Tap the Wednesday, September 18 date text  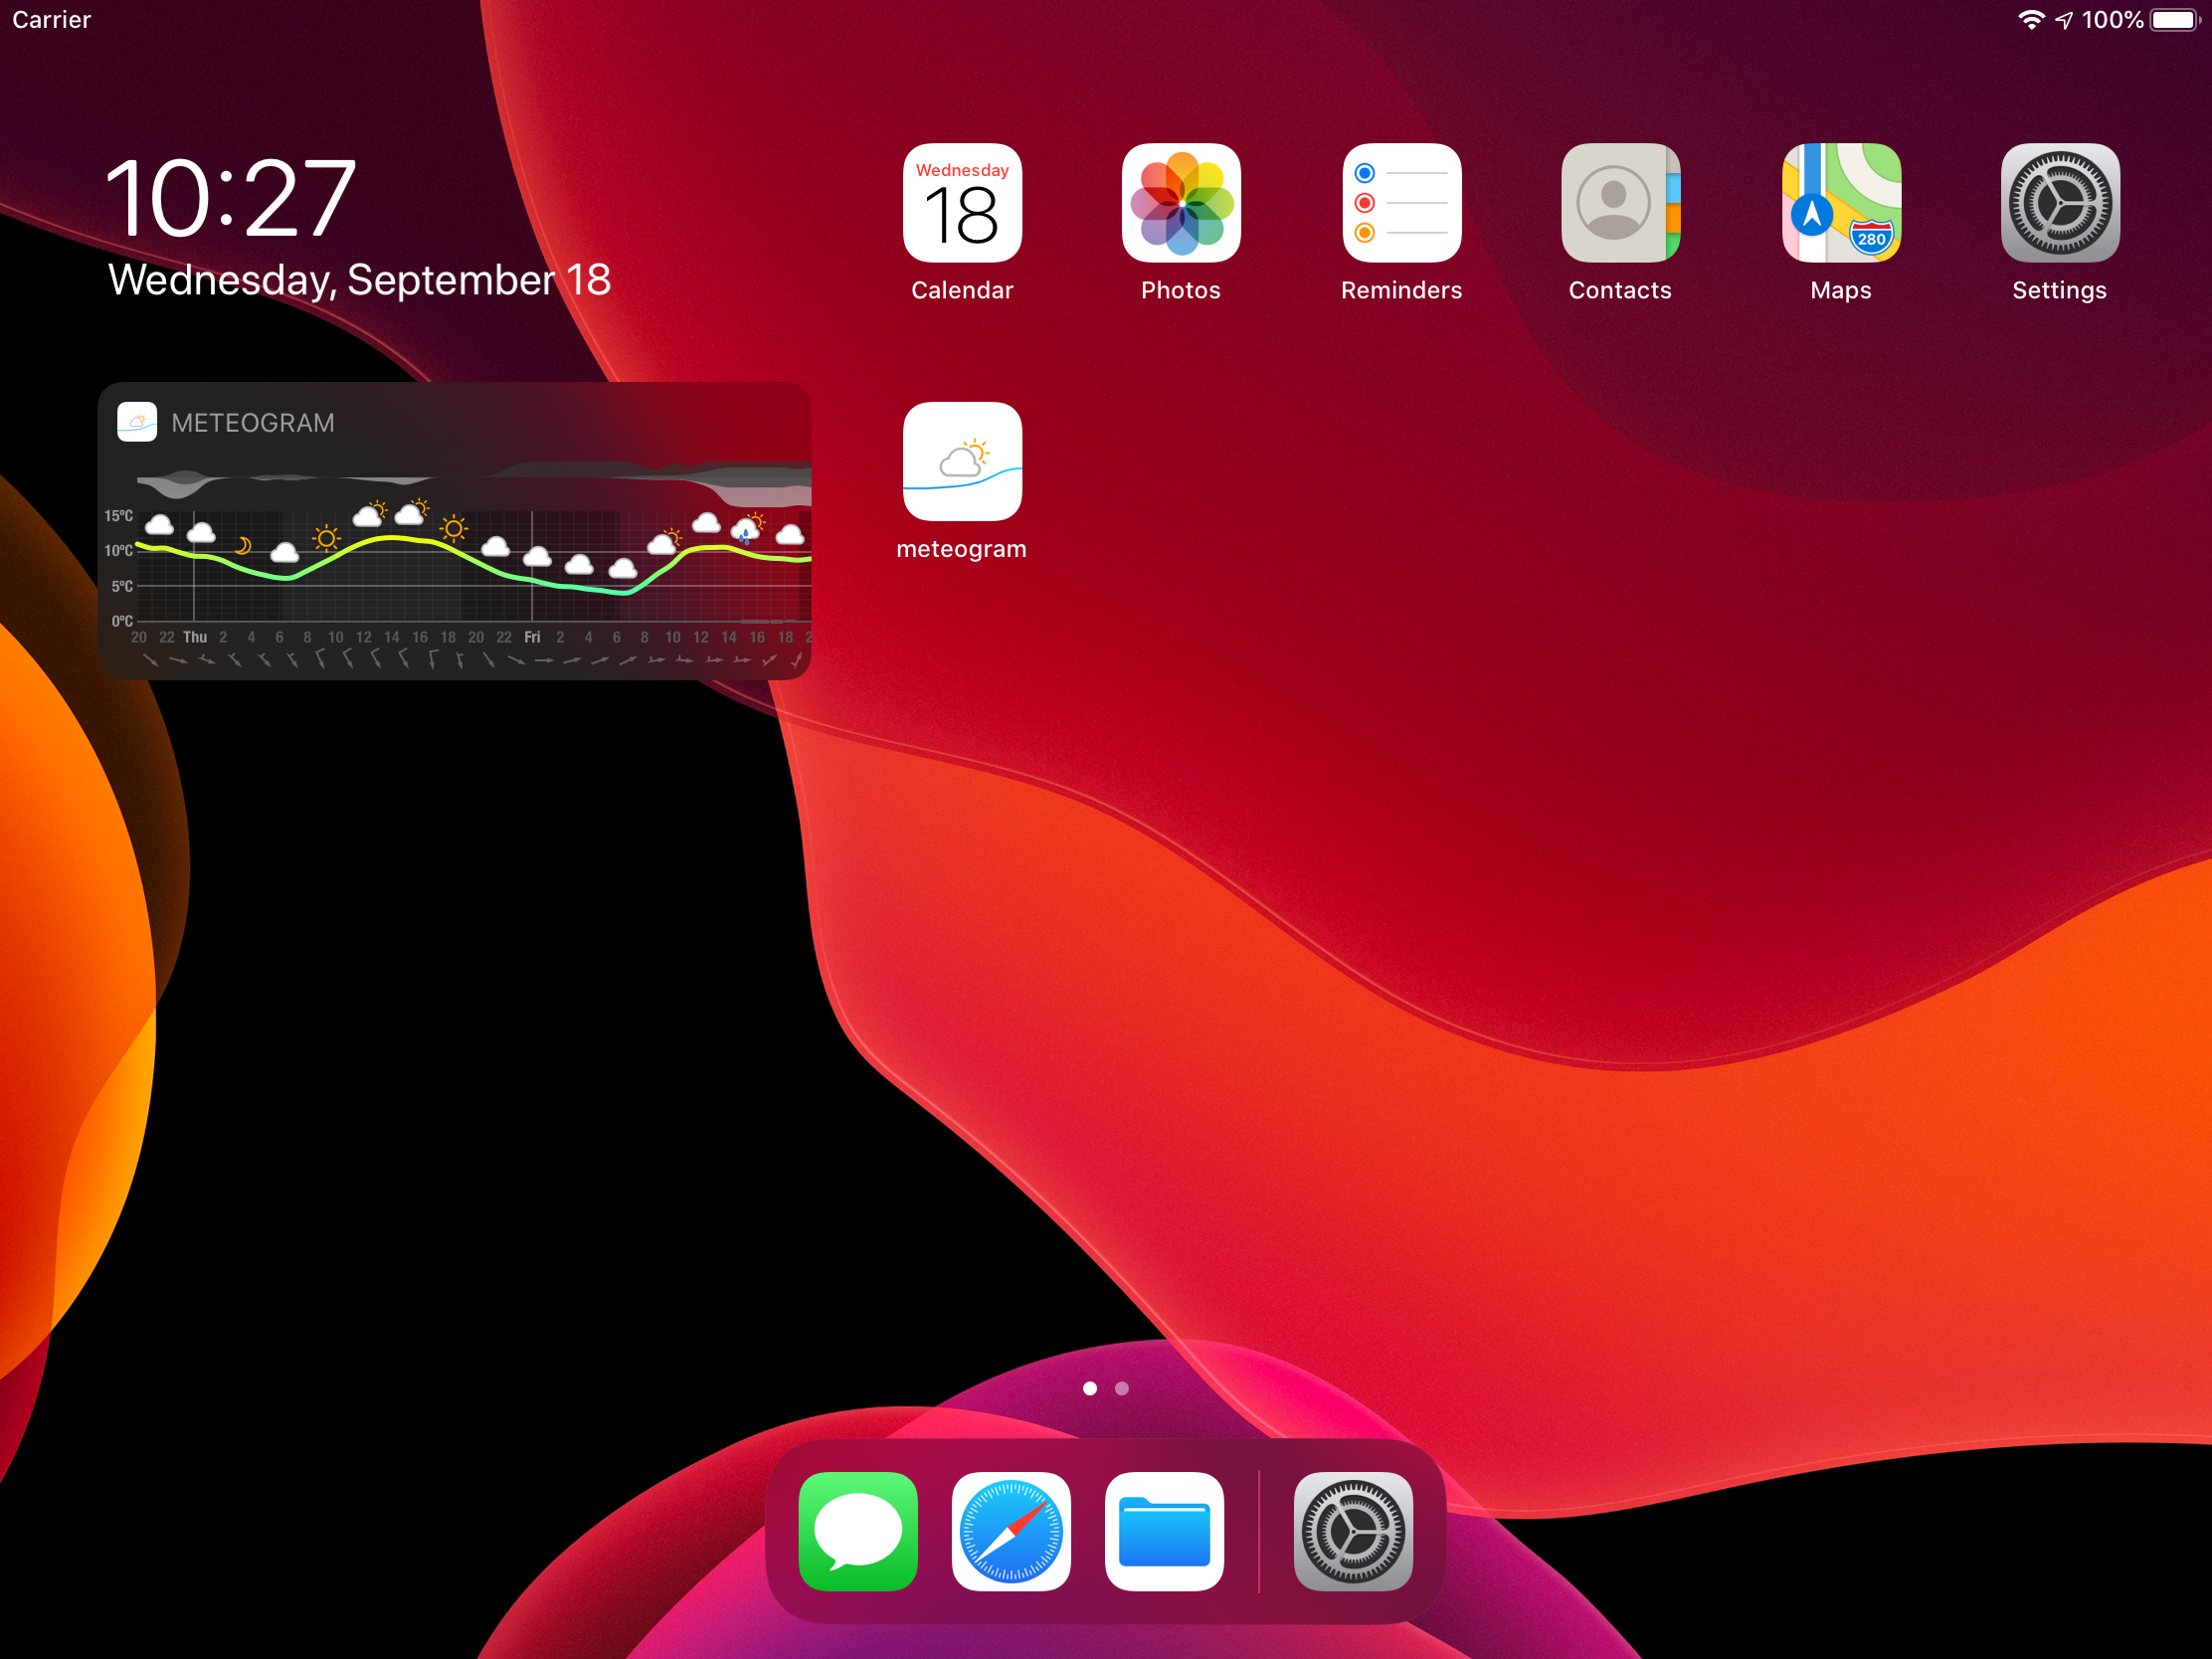[359, 280]
